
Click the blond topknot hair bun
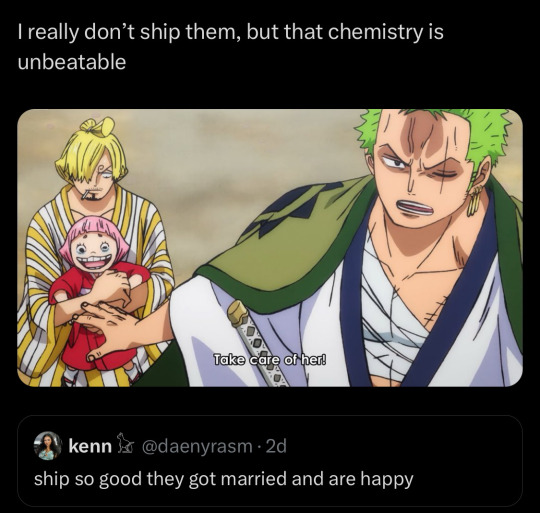[x=98, y=127]
